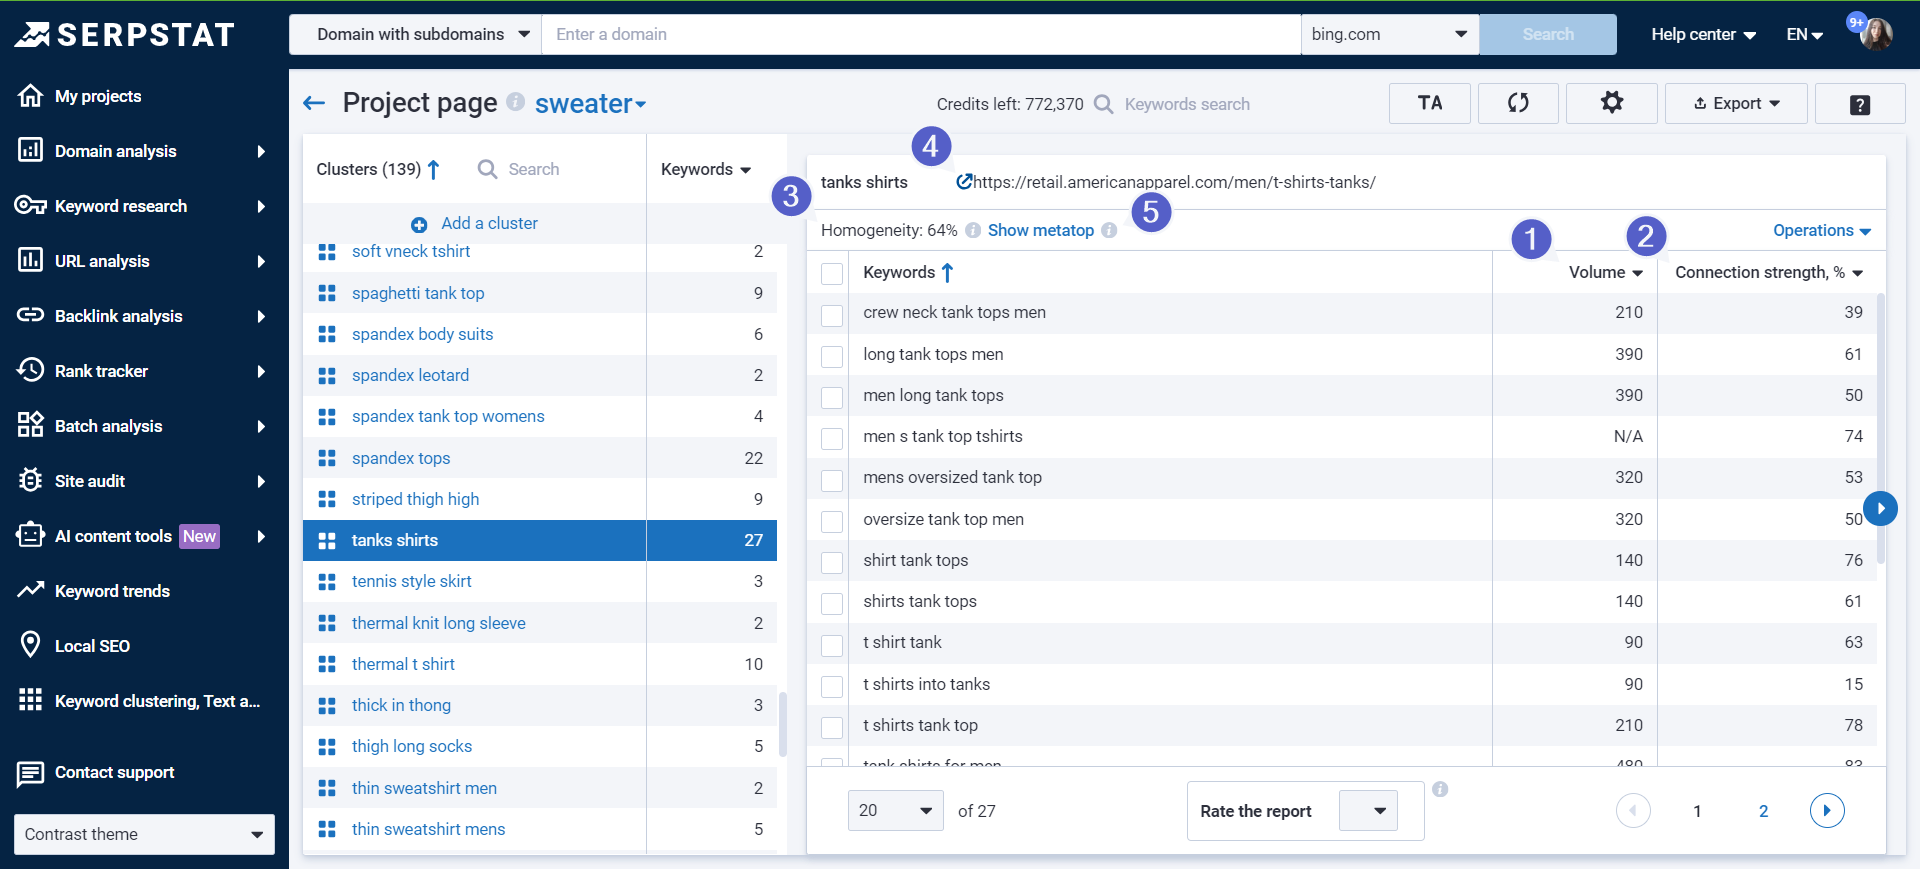Click the info icon beside Project page

pyautogui.click(x=516, y=101)
